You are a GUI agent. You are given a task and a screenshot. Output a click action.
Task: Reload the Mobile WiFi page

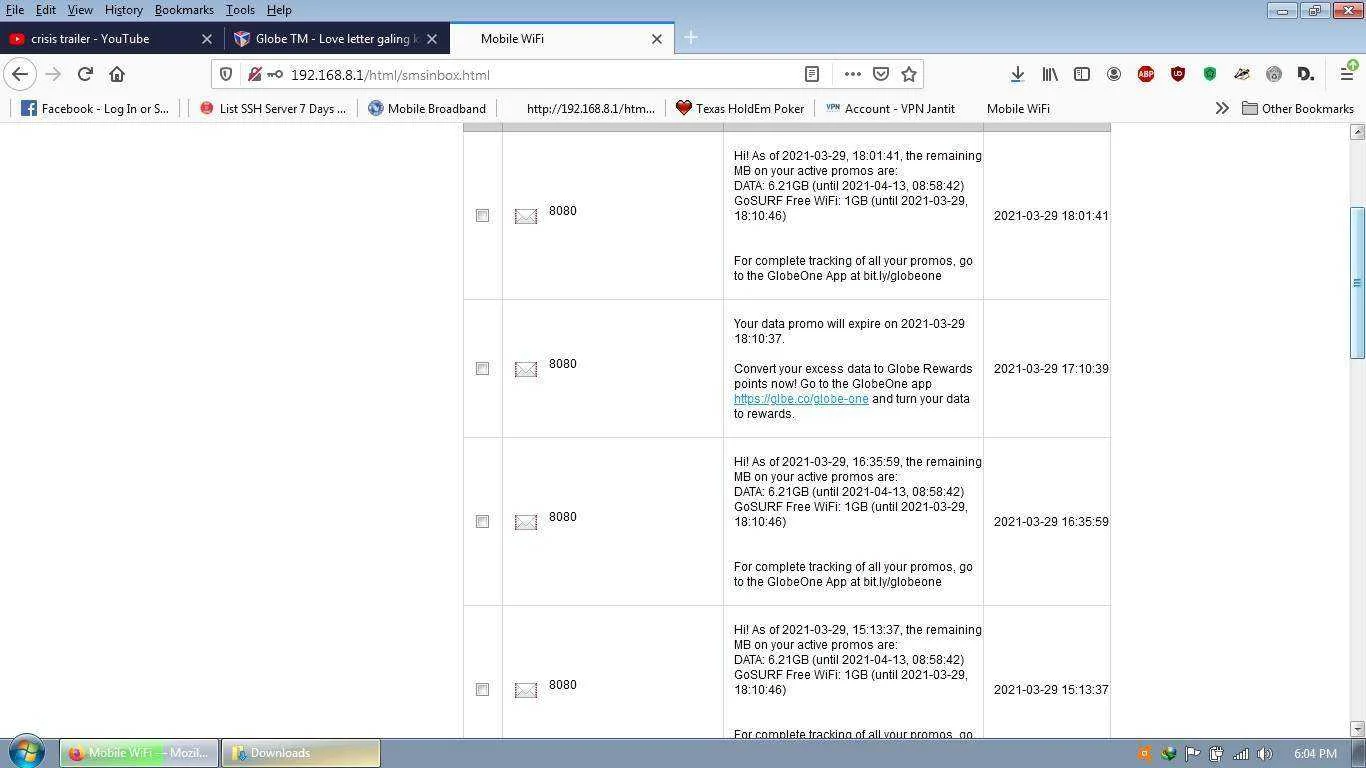(85, 74)
